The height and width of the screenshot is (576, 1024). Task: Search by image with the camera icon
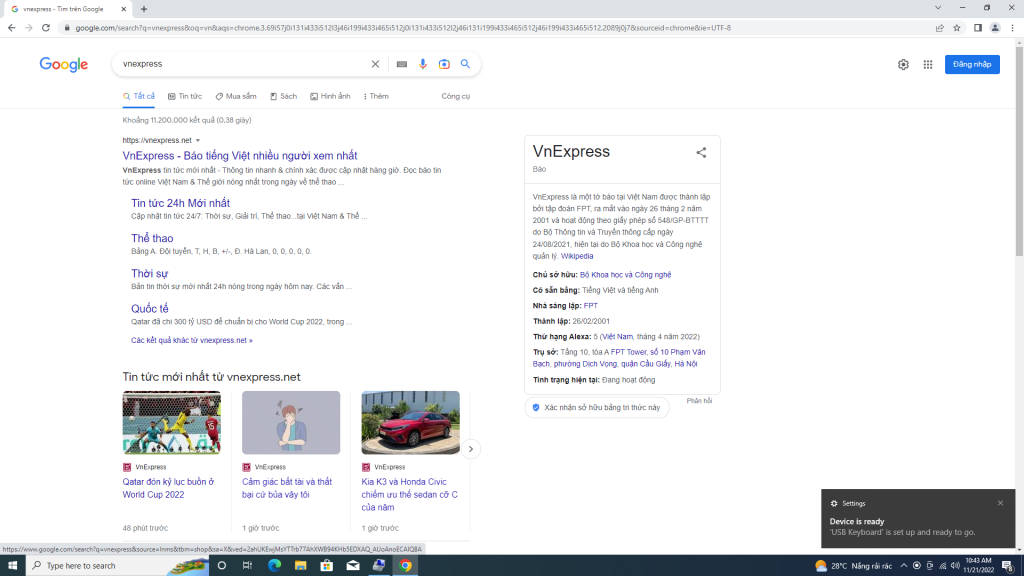(444, 64)
